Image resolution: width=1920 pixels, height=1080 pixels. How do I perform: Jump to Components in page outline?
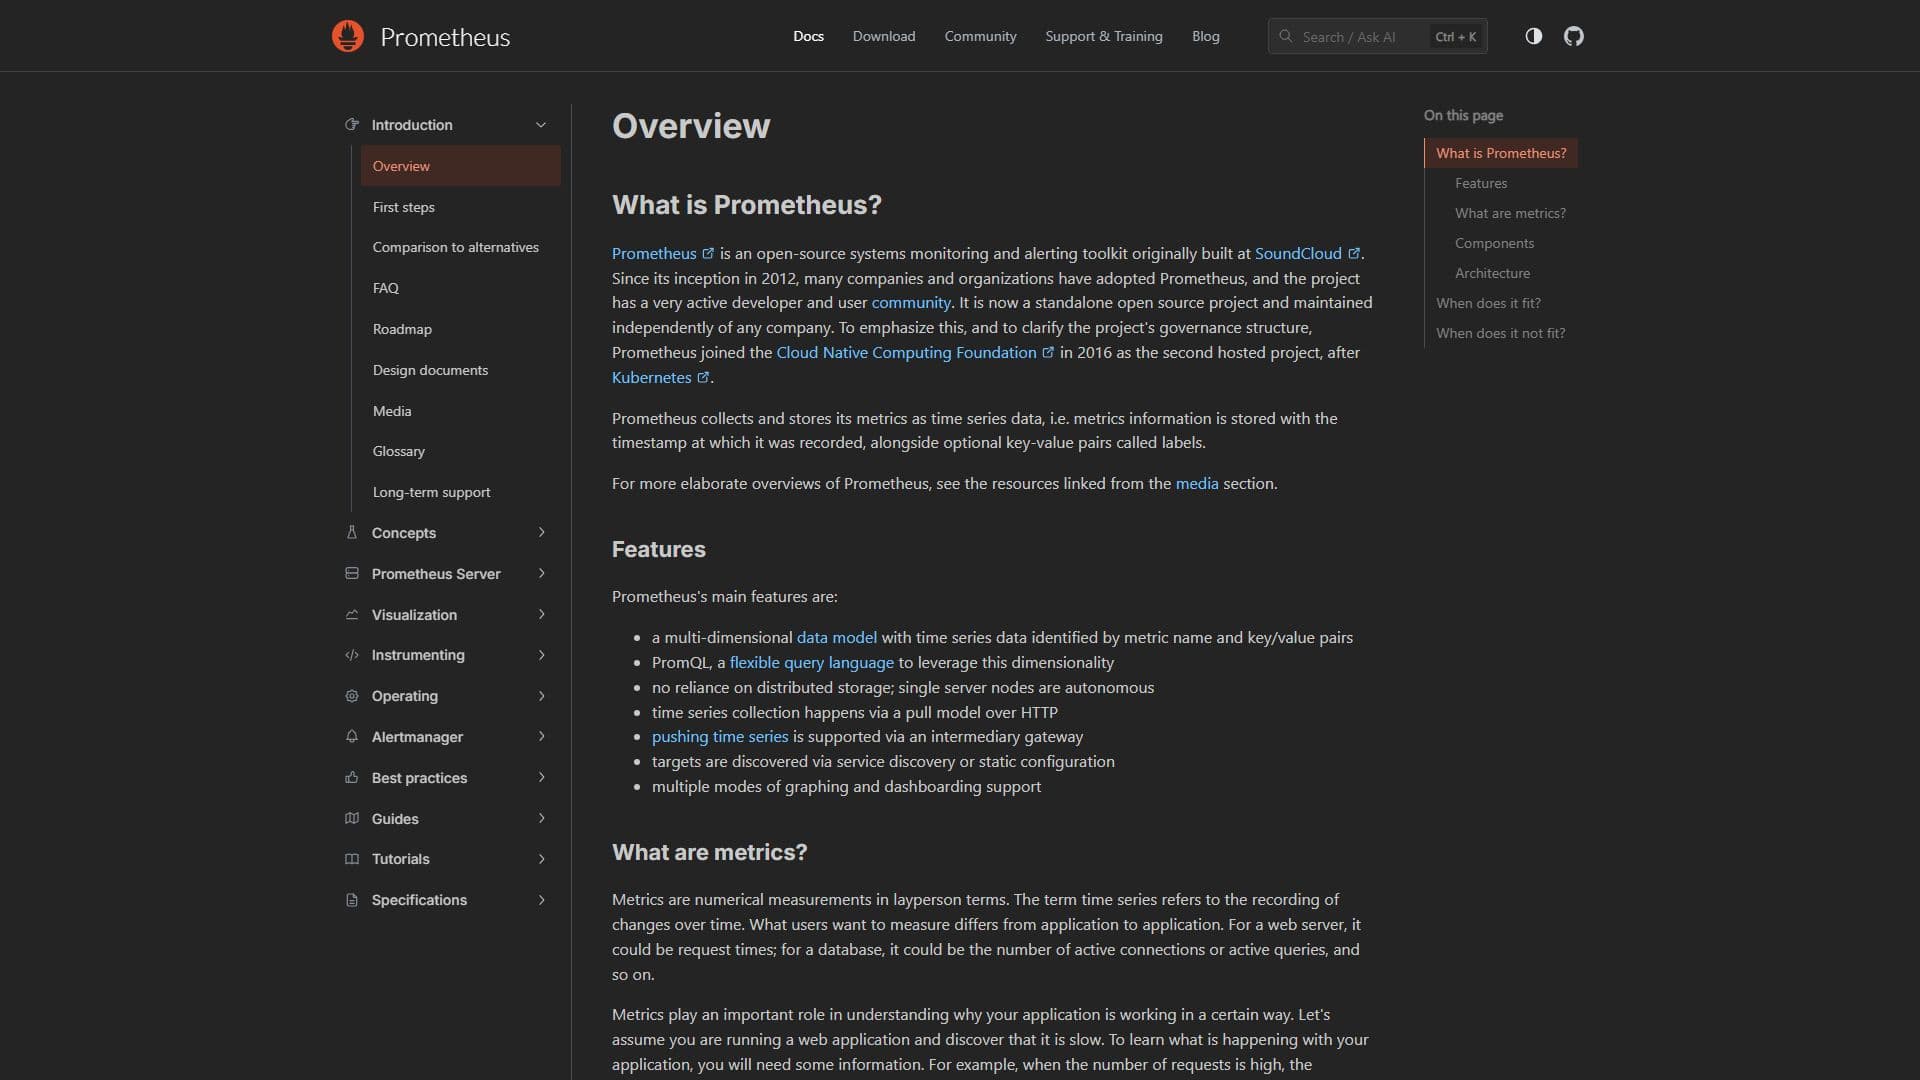pos(1494,243)
